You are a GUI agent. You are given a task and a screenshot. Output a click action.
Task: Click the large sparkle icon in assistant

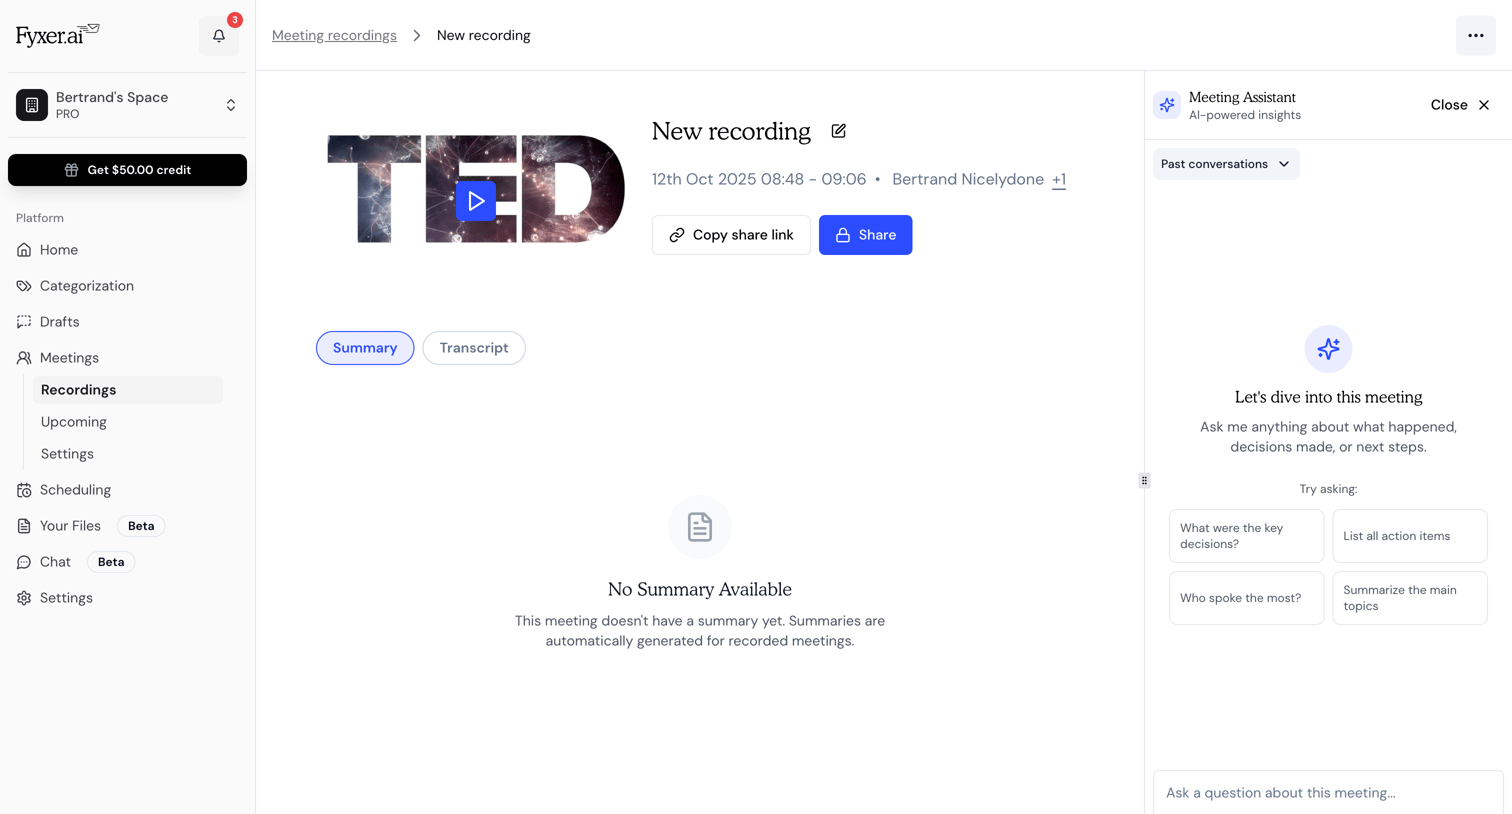(x=1328, y=349)
